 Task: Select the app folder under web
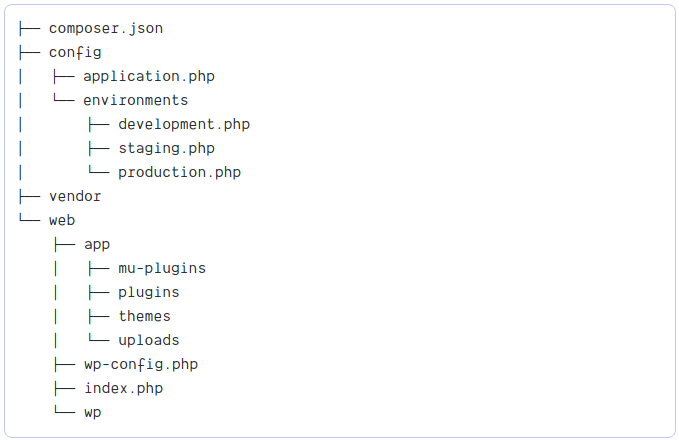pyautogui.click(x=97, y=245)
